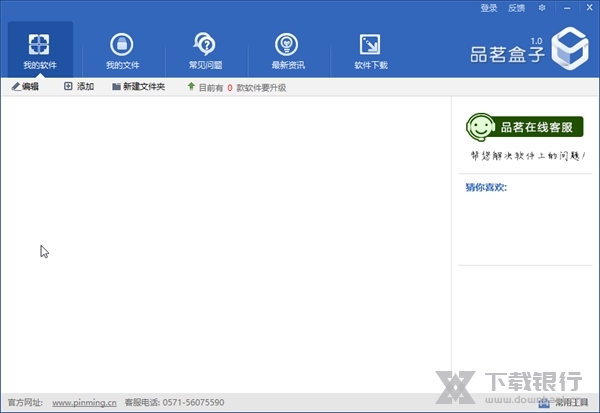Open 常用工具 in the status bar
600x413 pixels.
pos(563,403)
